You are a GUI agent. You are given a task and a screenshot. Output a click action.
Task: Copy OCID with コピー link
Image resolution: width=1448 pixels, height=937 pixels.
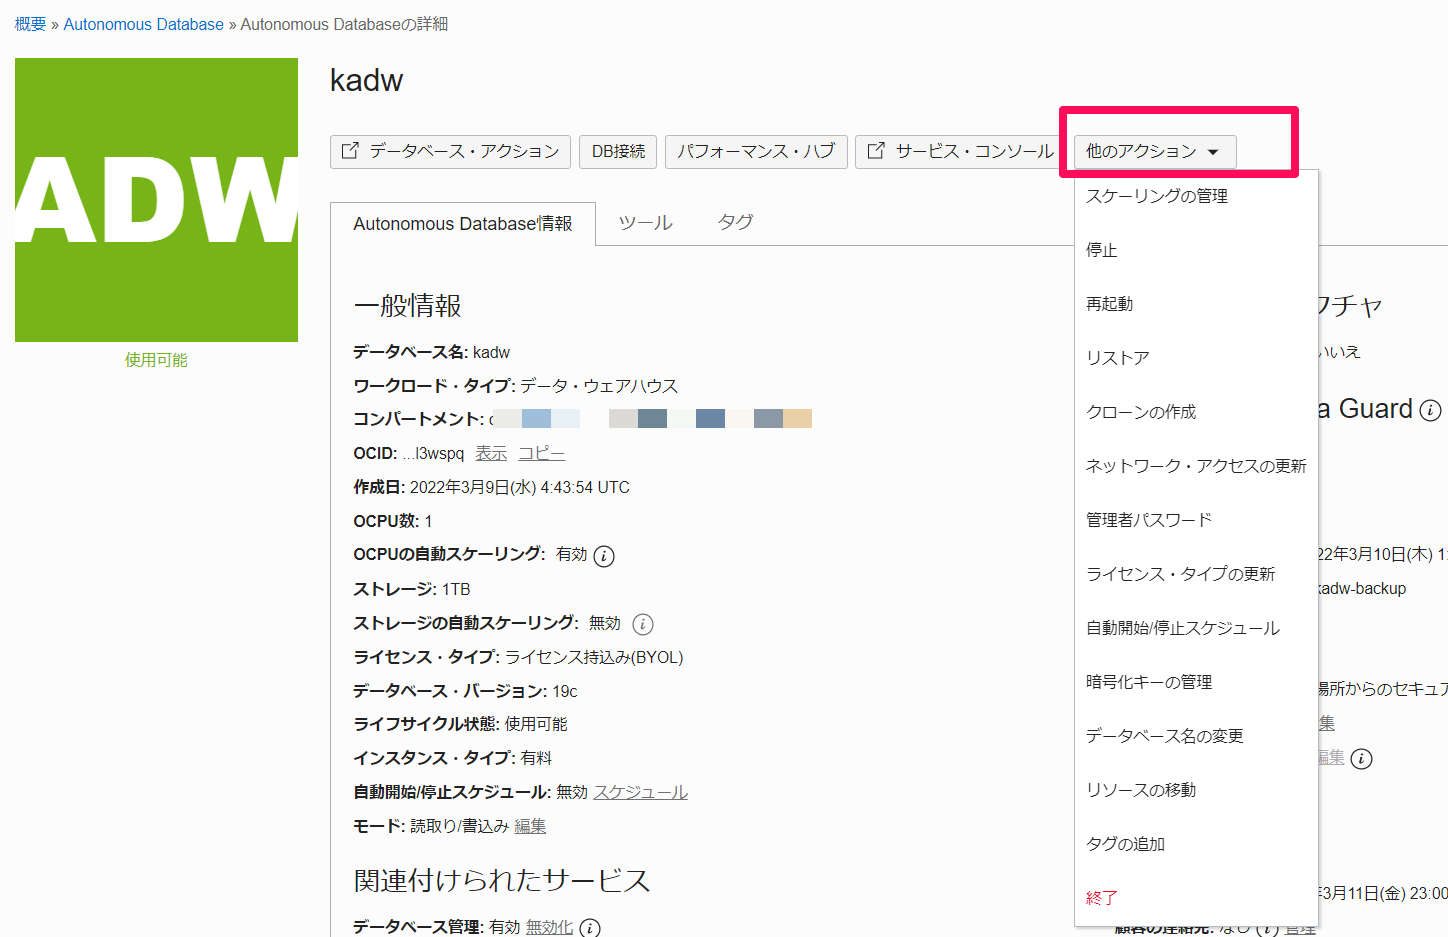pyautogui.click(x=542, y=453)
